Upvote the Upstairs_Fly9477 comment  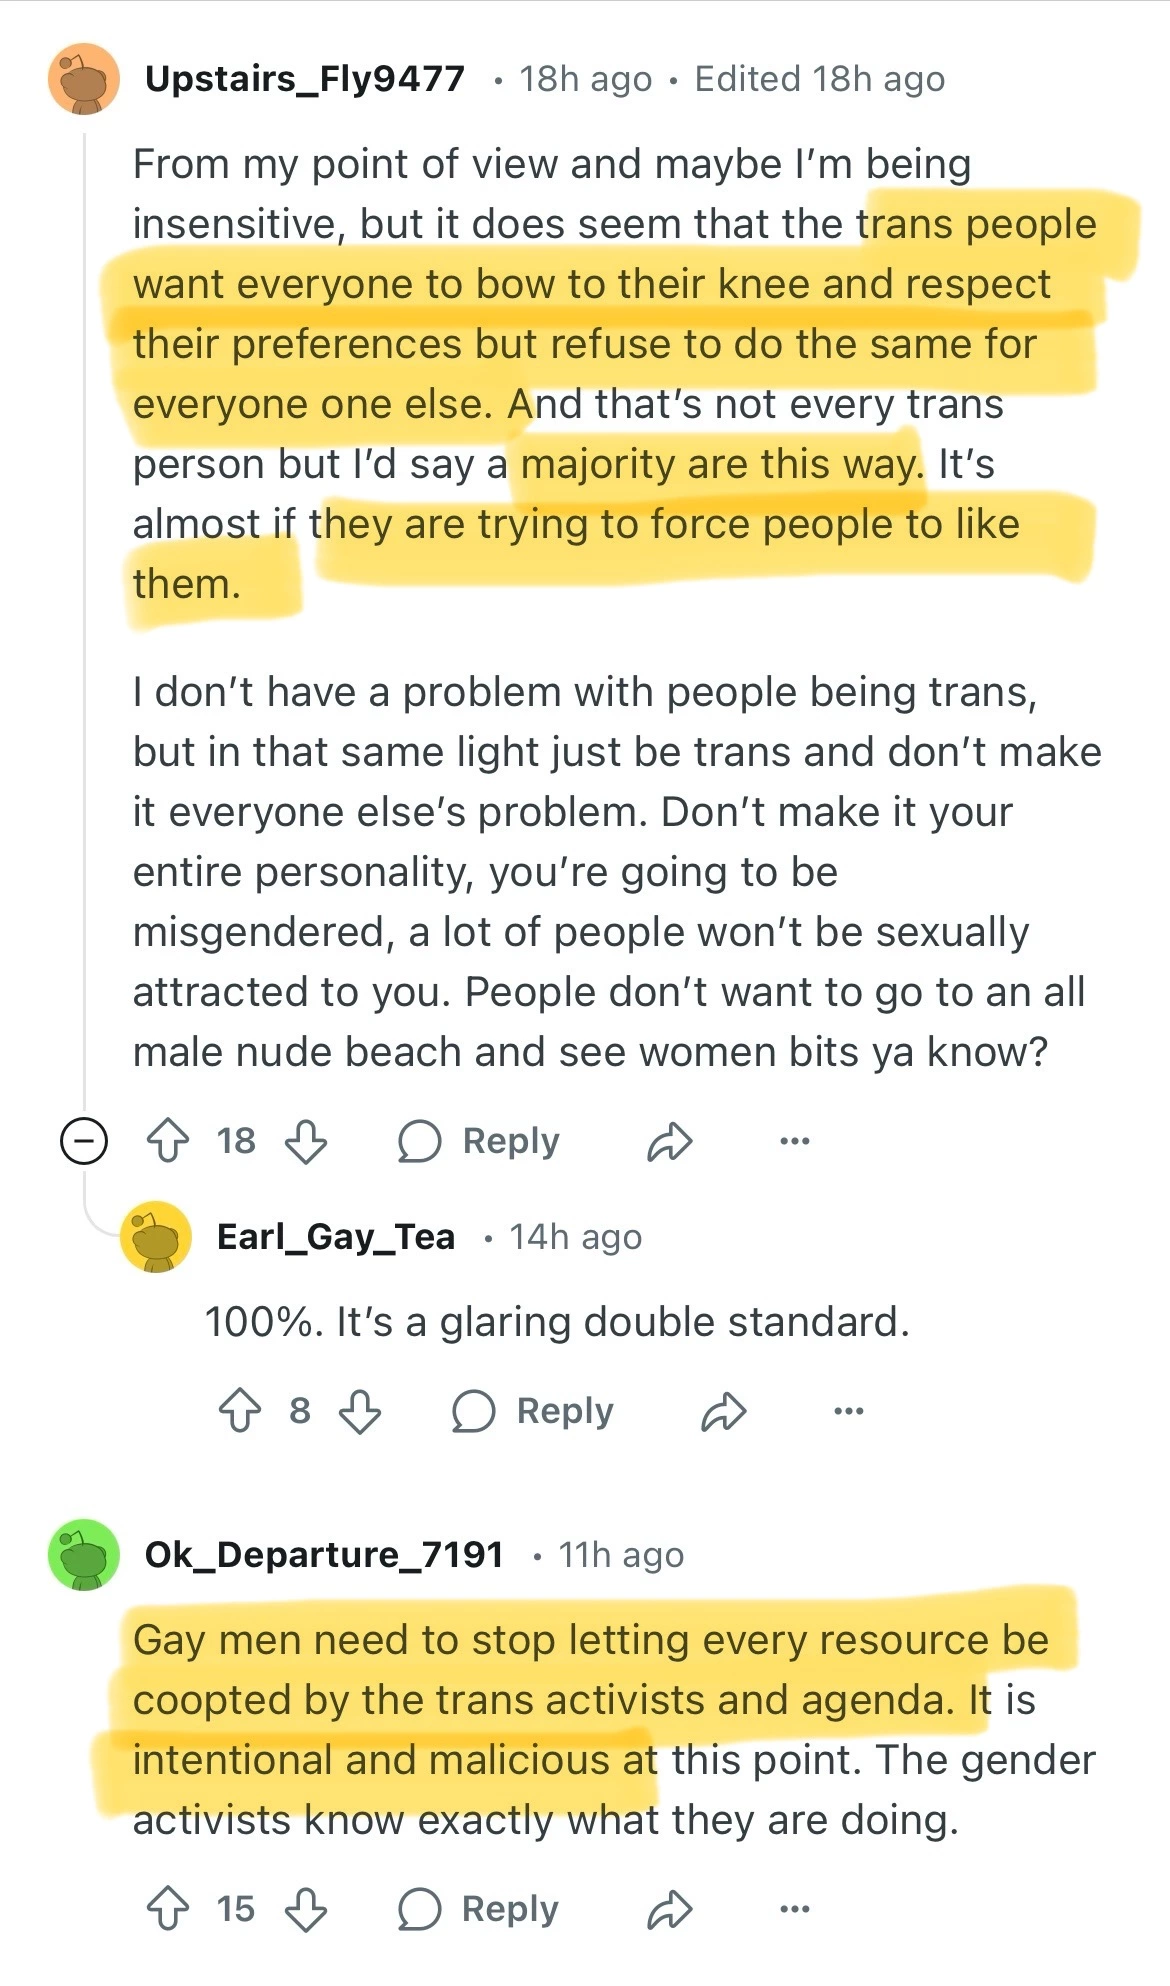point(167,1141)
